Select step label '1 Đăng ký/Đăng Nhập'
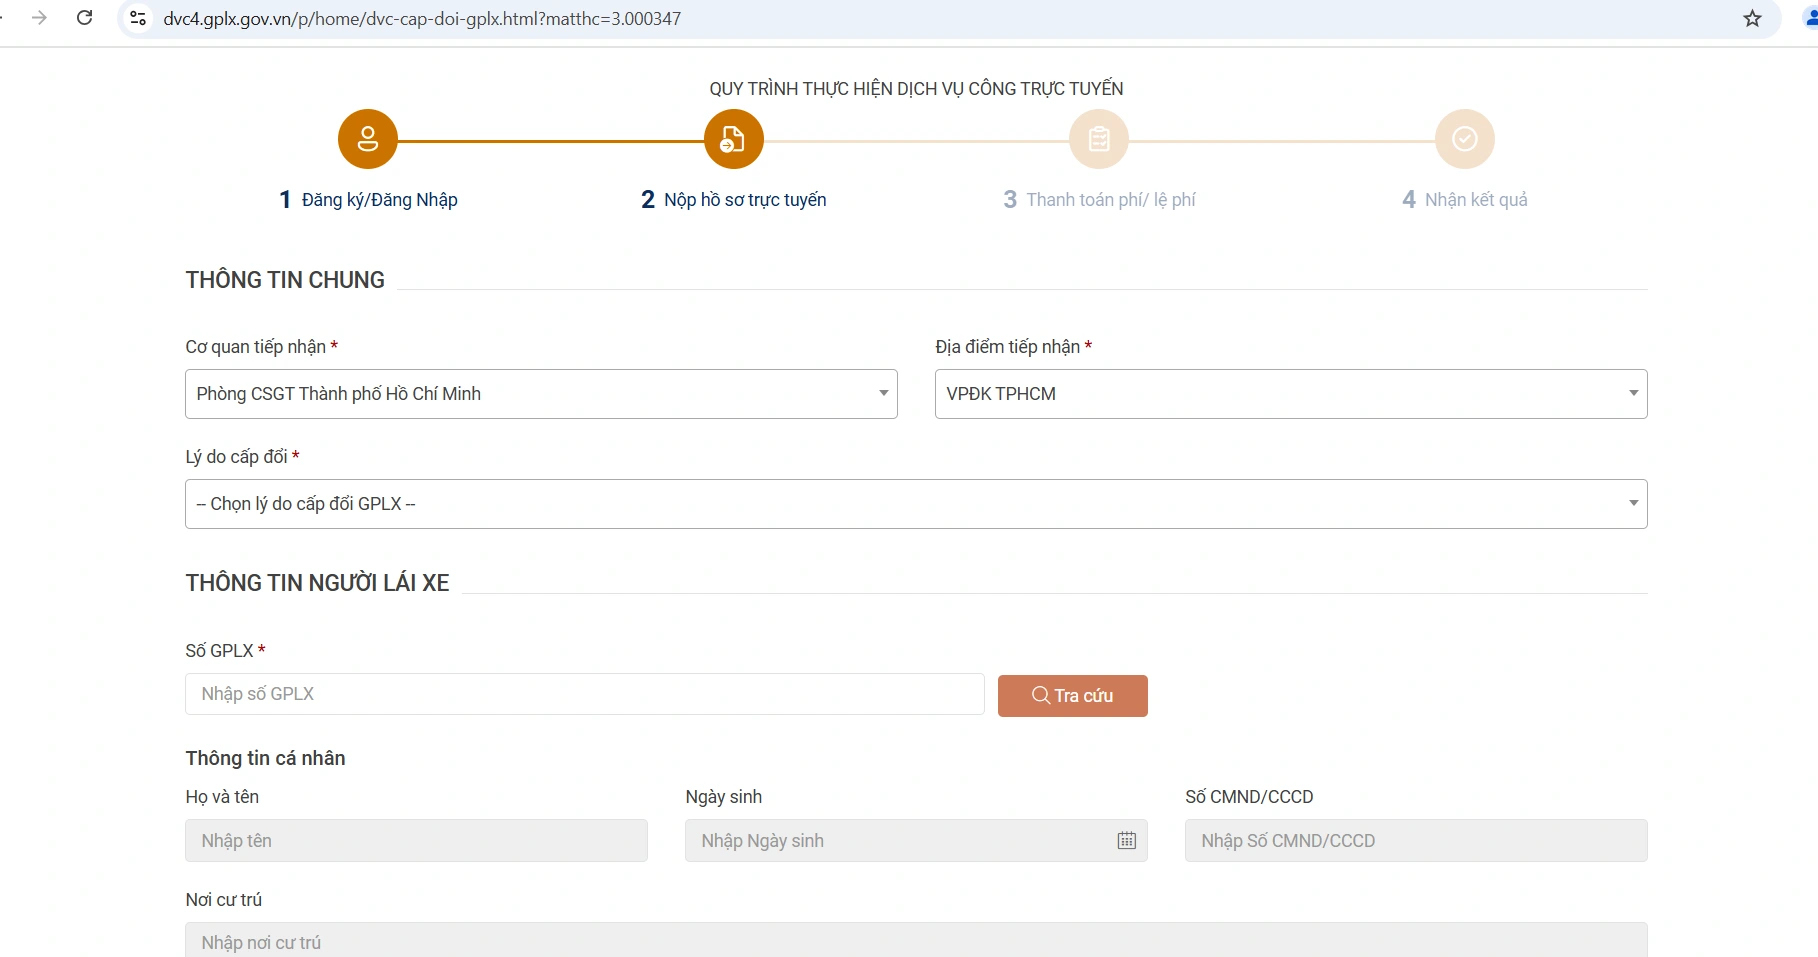The width and height of the screenshot is (1818, 957). (368, 200)
